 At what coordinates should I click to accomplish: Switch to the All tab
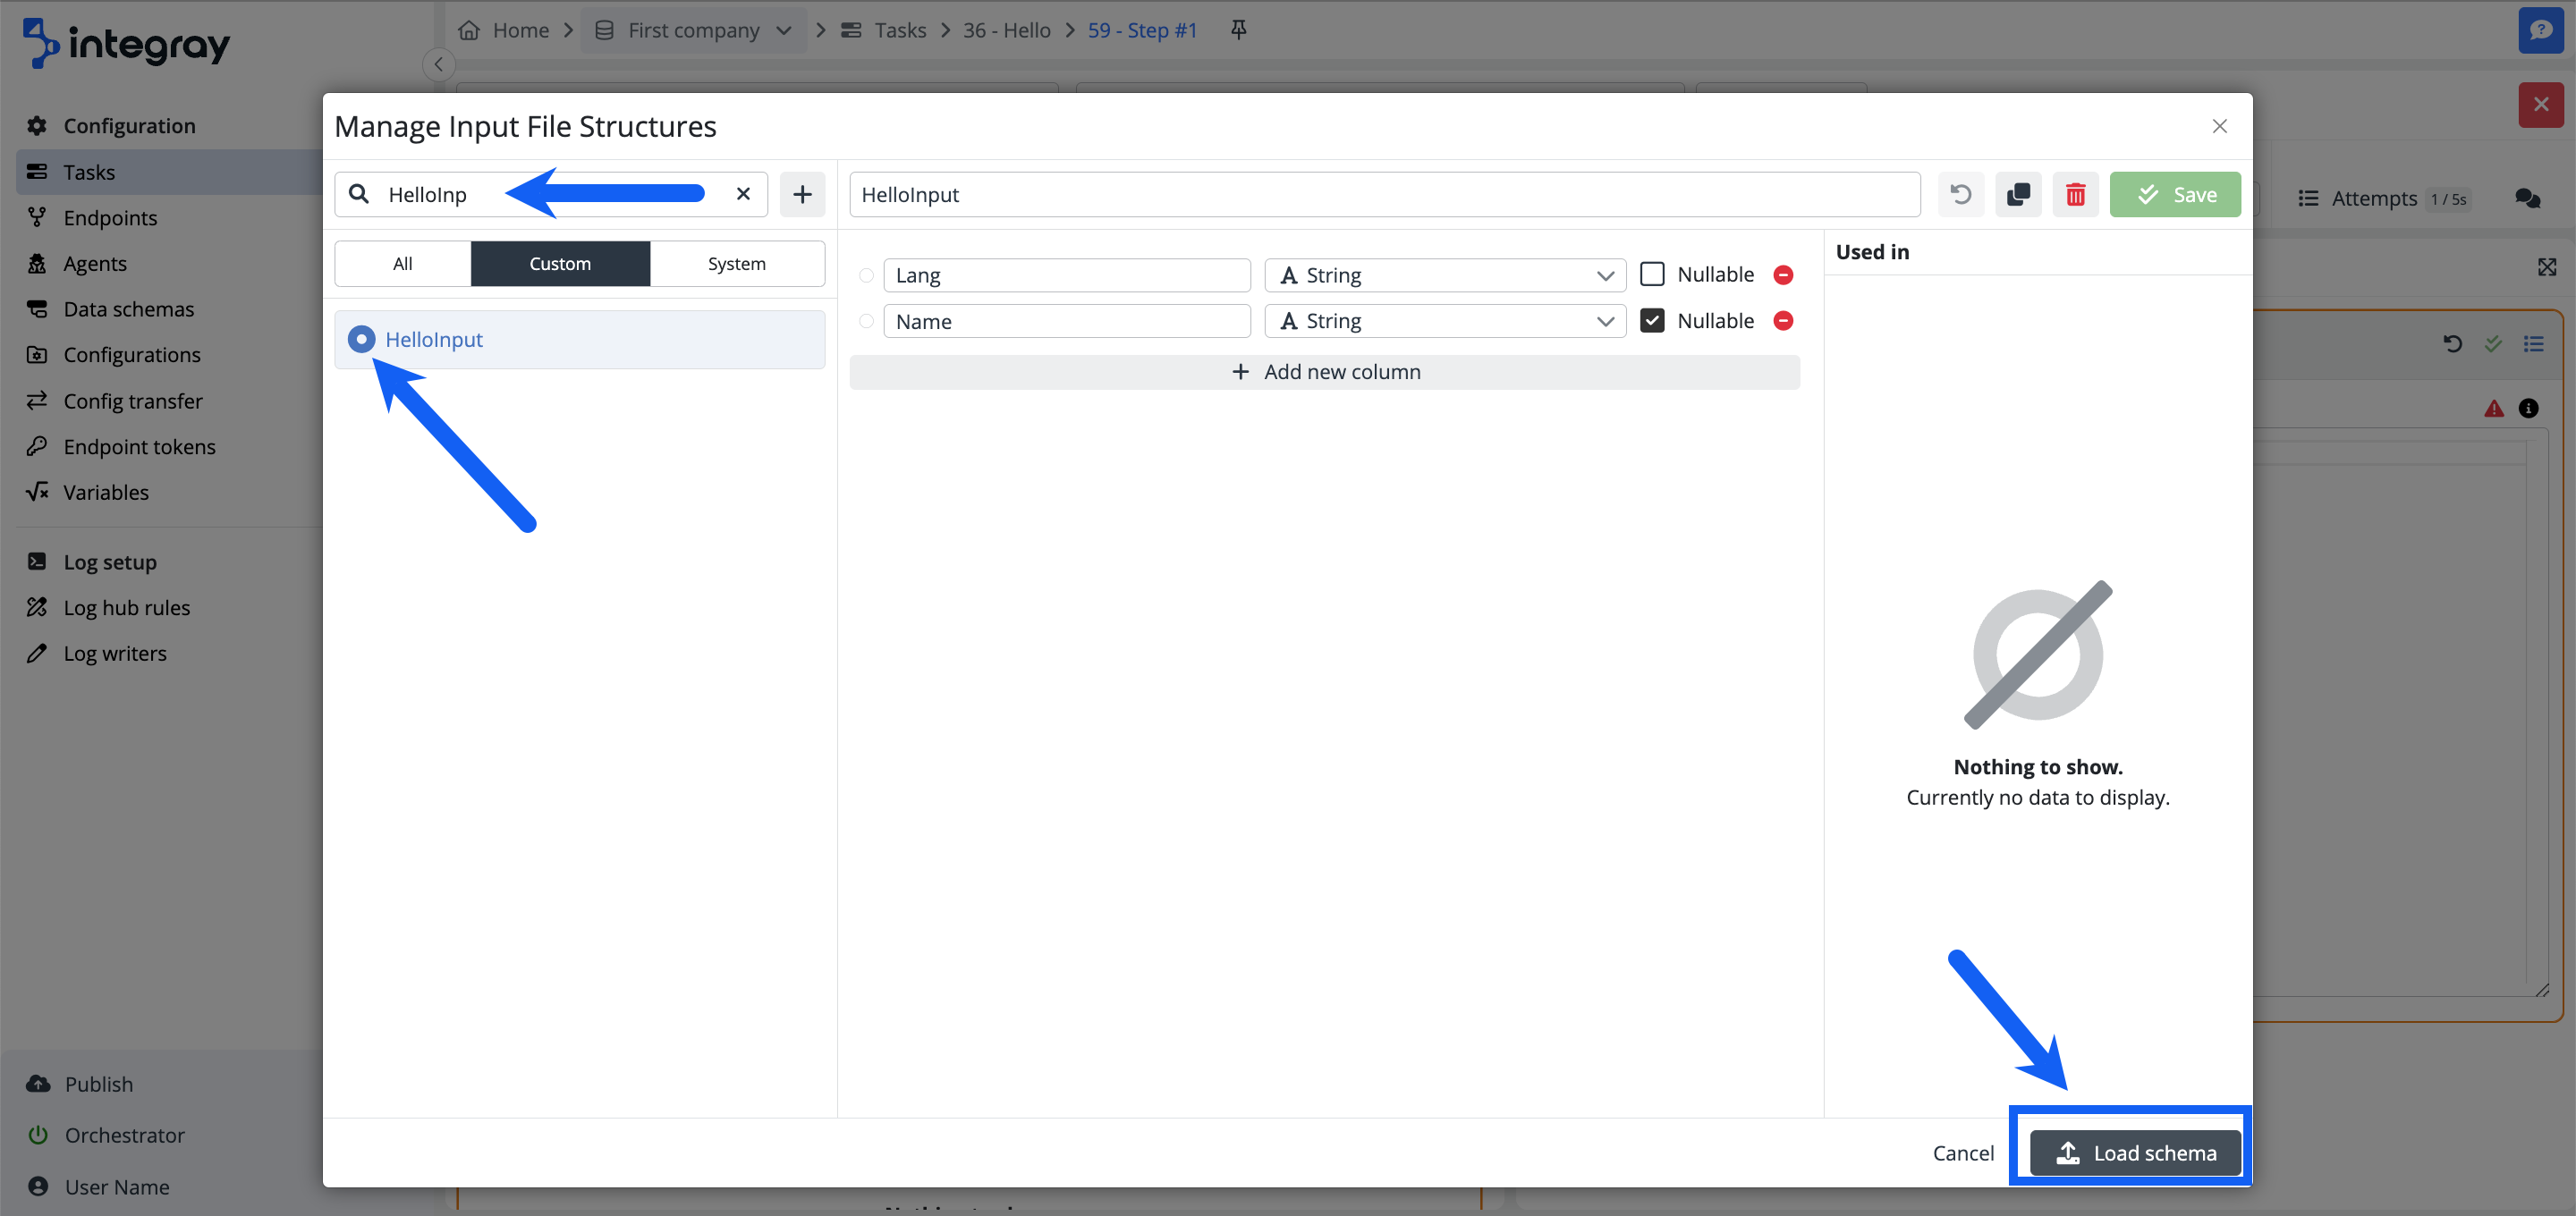point(402,263)
